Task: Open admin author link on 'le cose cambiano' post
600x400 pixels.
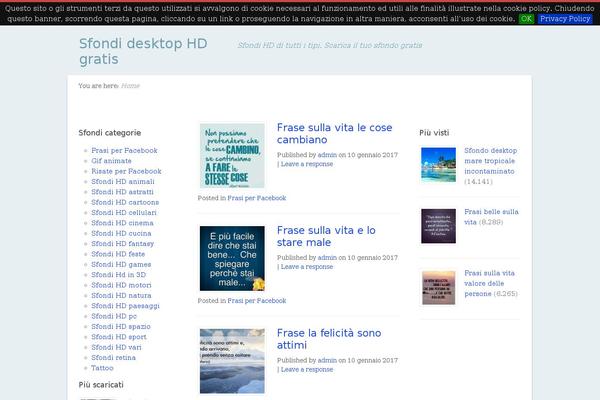Action: [x=327, y=155]
